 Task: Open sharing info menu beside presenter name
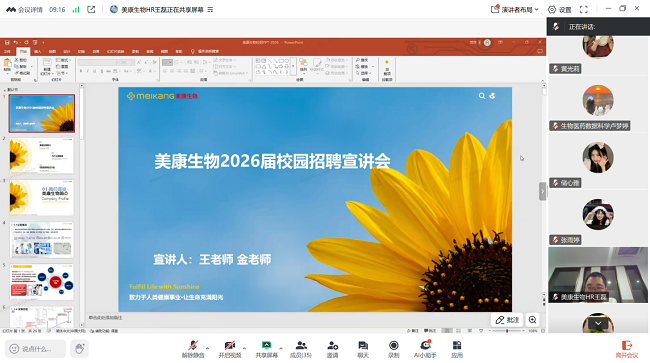click(x=210, y=10)
